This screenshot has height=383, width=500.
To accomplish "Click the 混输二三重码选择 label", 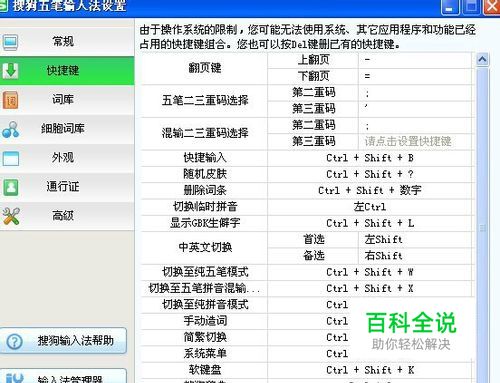I will tap(205, 133).
